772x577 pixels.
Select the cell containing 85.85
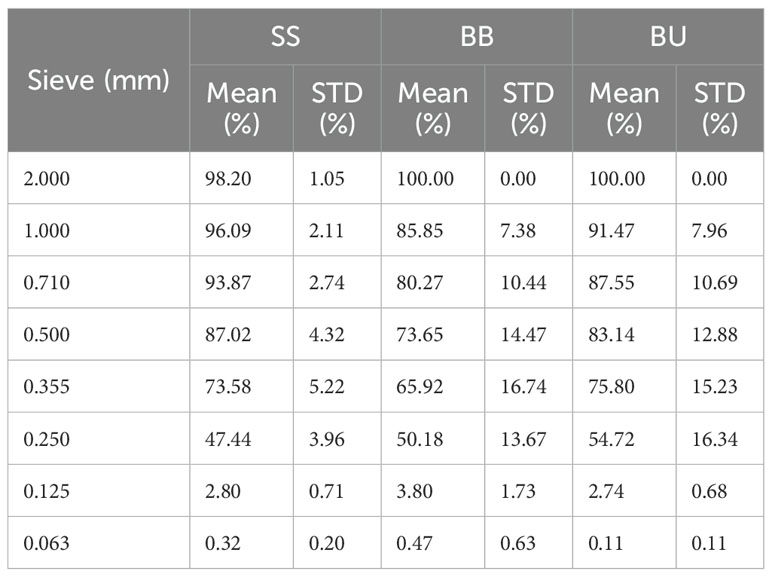[420, 231]
